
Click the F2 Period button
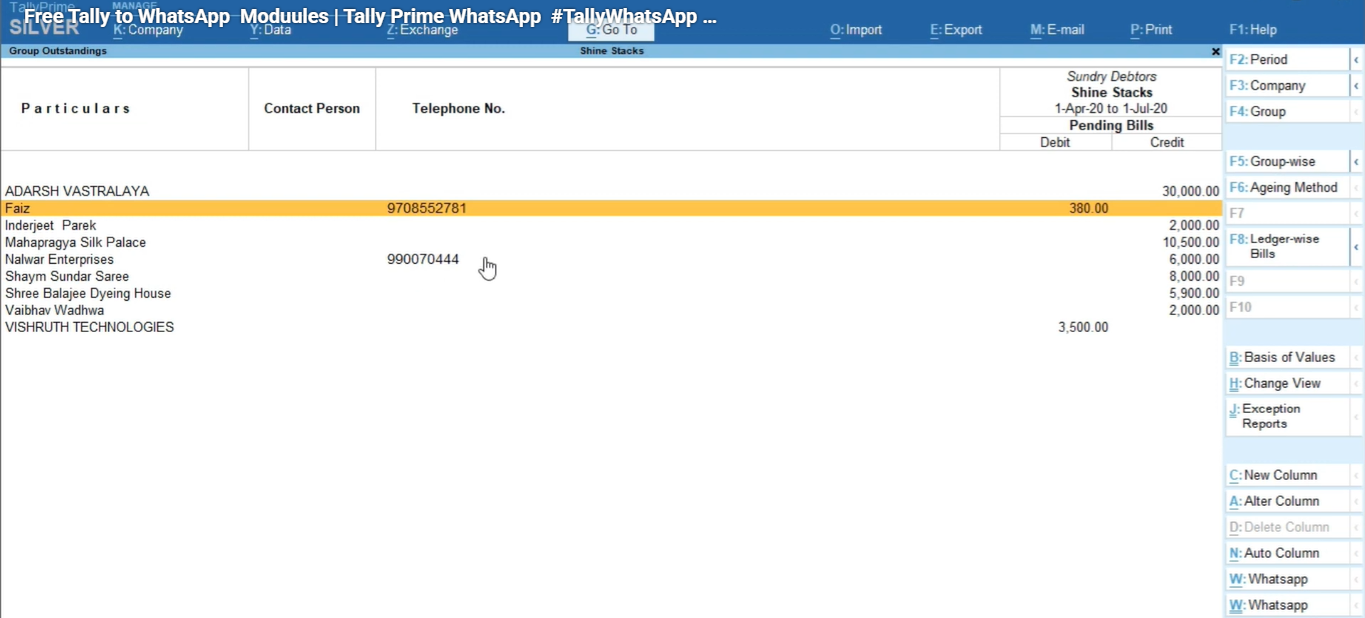[1286, 60]
